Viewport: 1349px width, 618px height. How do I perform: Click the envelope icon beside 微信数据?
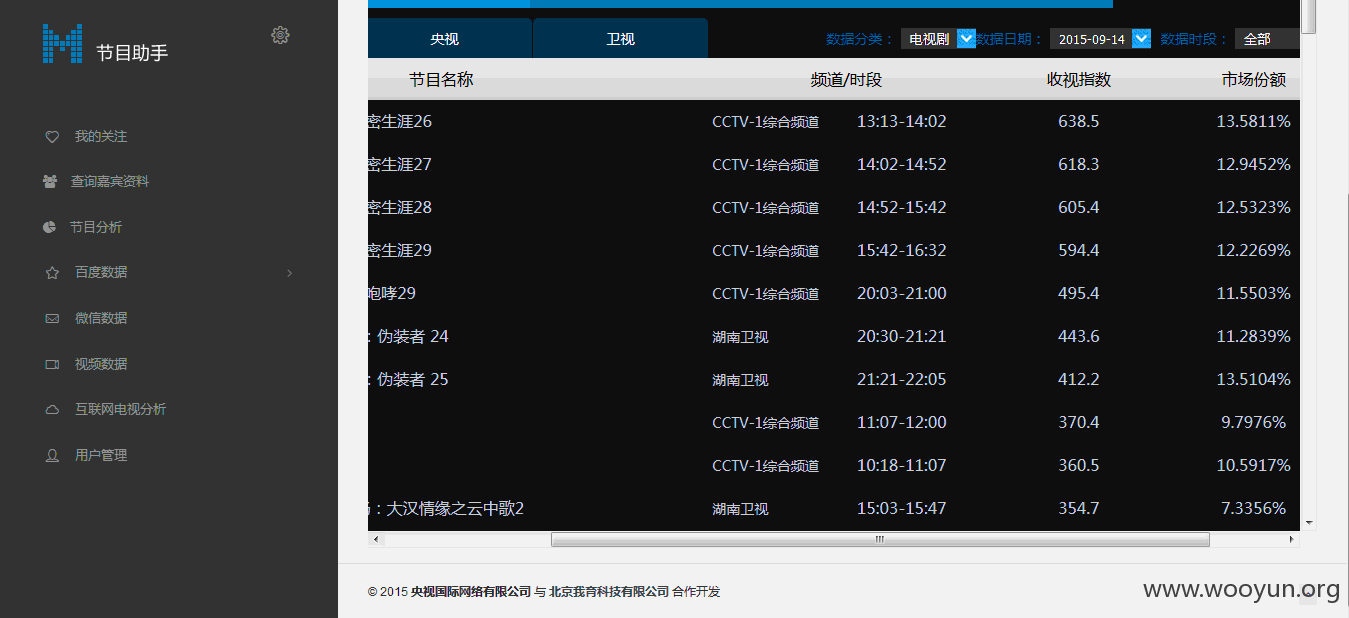(x=52, y=318)
